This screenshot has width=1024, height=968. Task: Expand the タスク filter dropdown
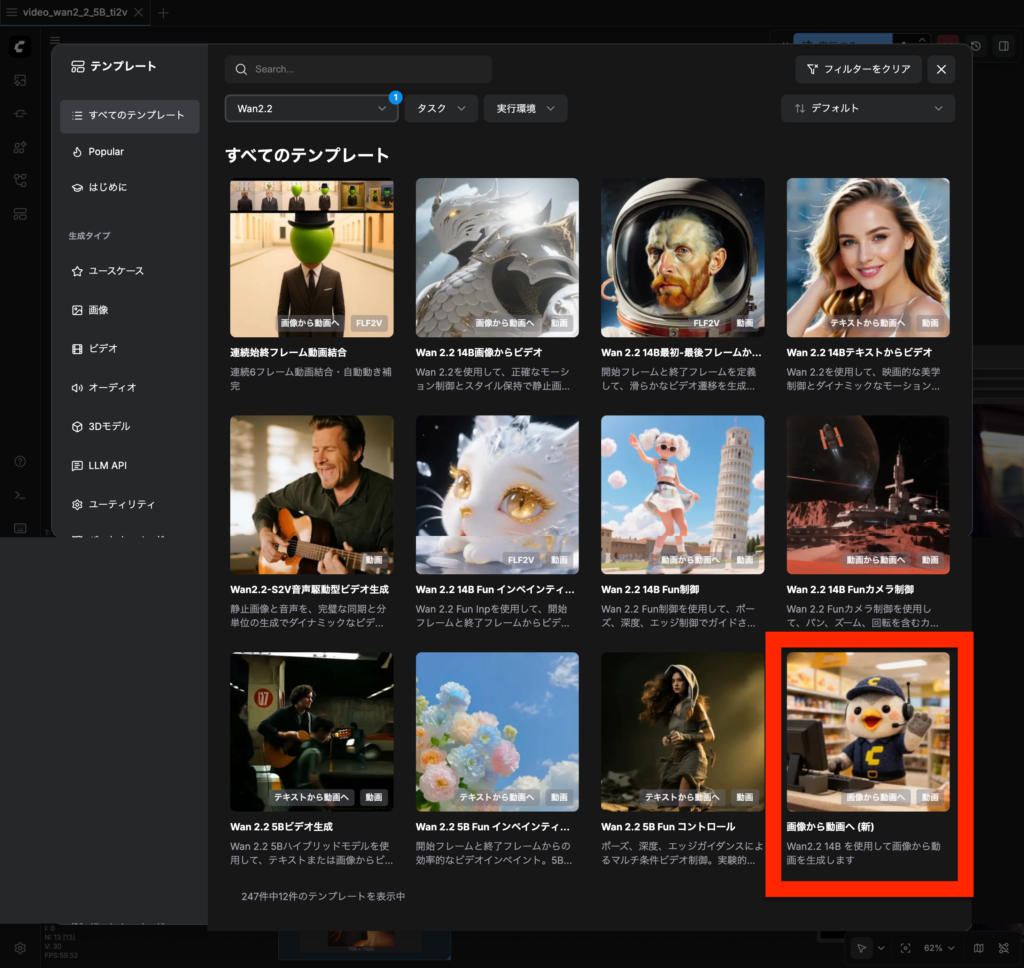pos(440,108)
